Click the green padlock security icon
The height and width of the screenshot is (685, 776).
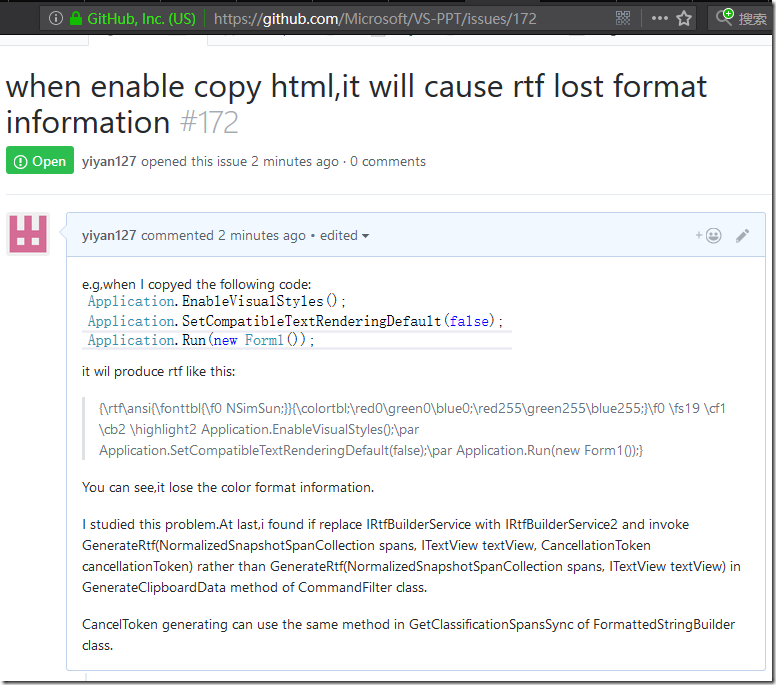(x=76, y=18)
